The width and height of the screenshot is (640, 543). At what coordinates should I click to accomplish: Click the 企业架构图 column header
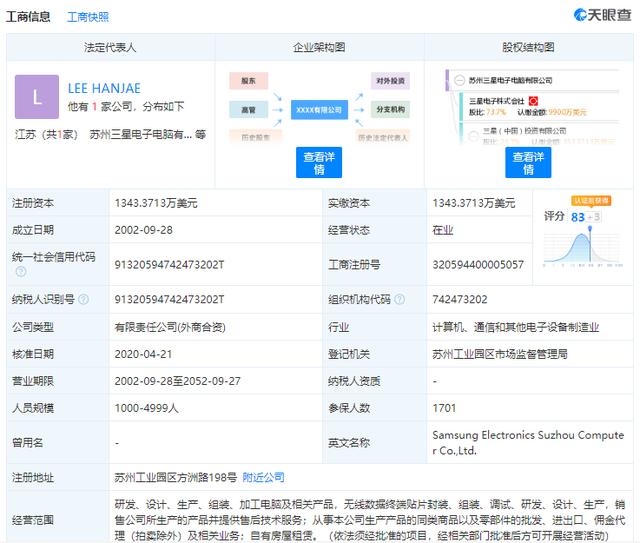tap(319, 47)
